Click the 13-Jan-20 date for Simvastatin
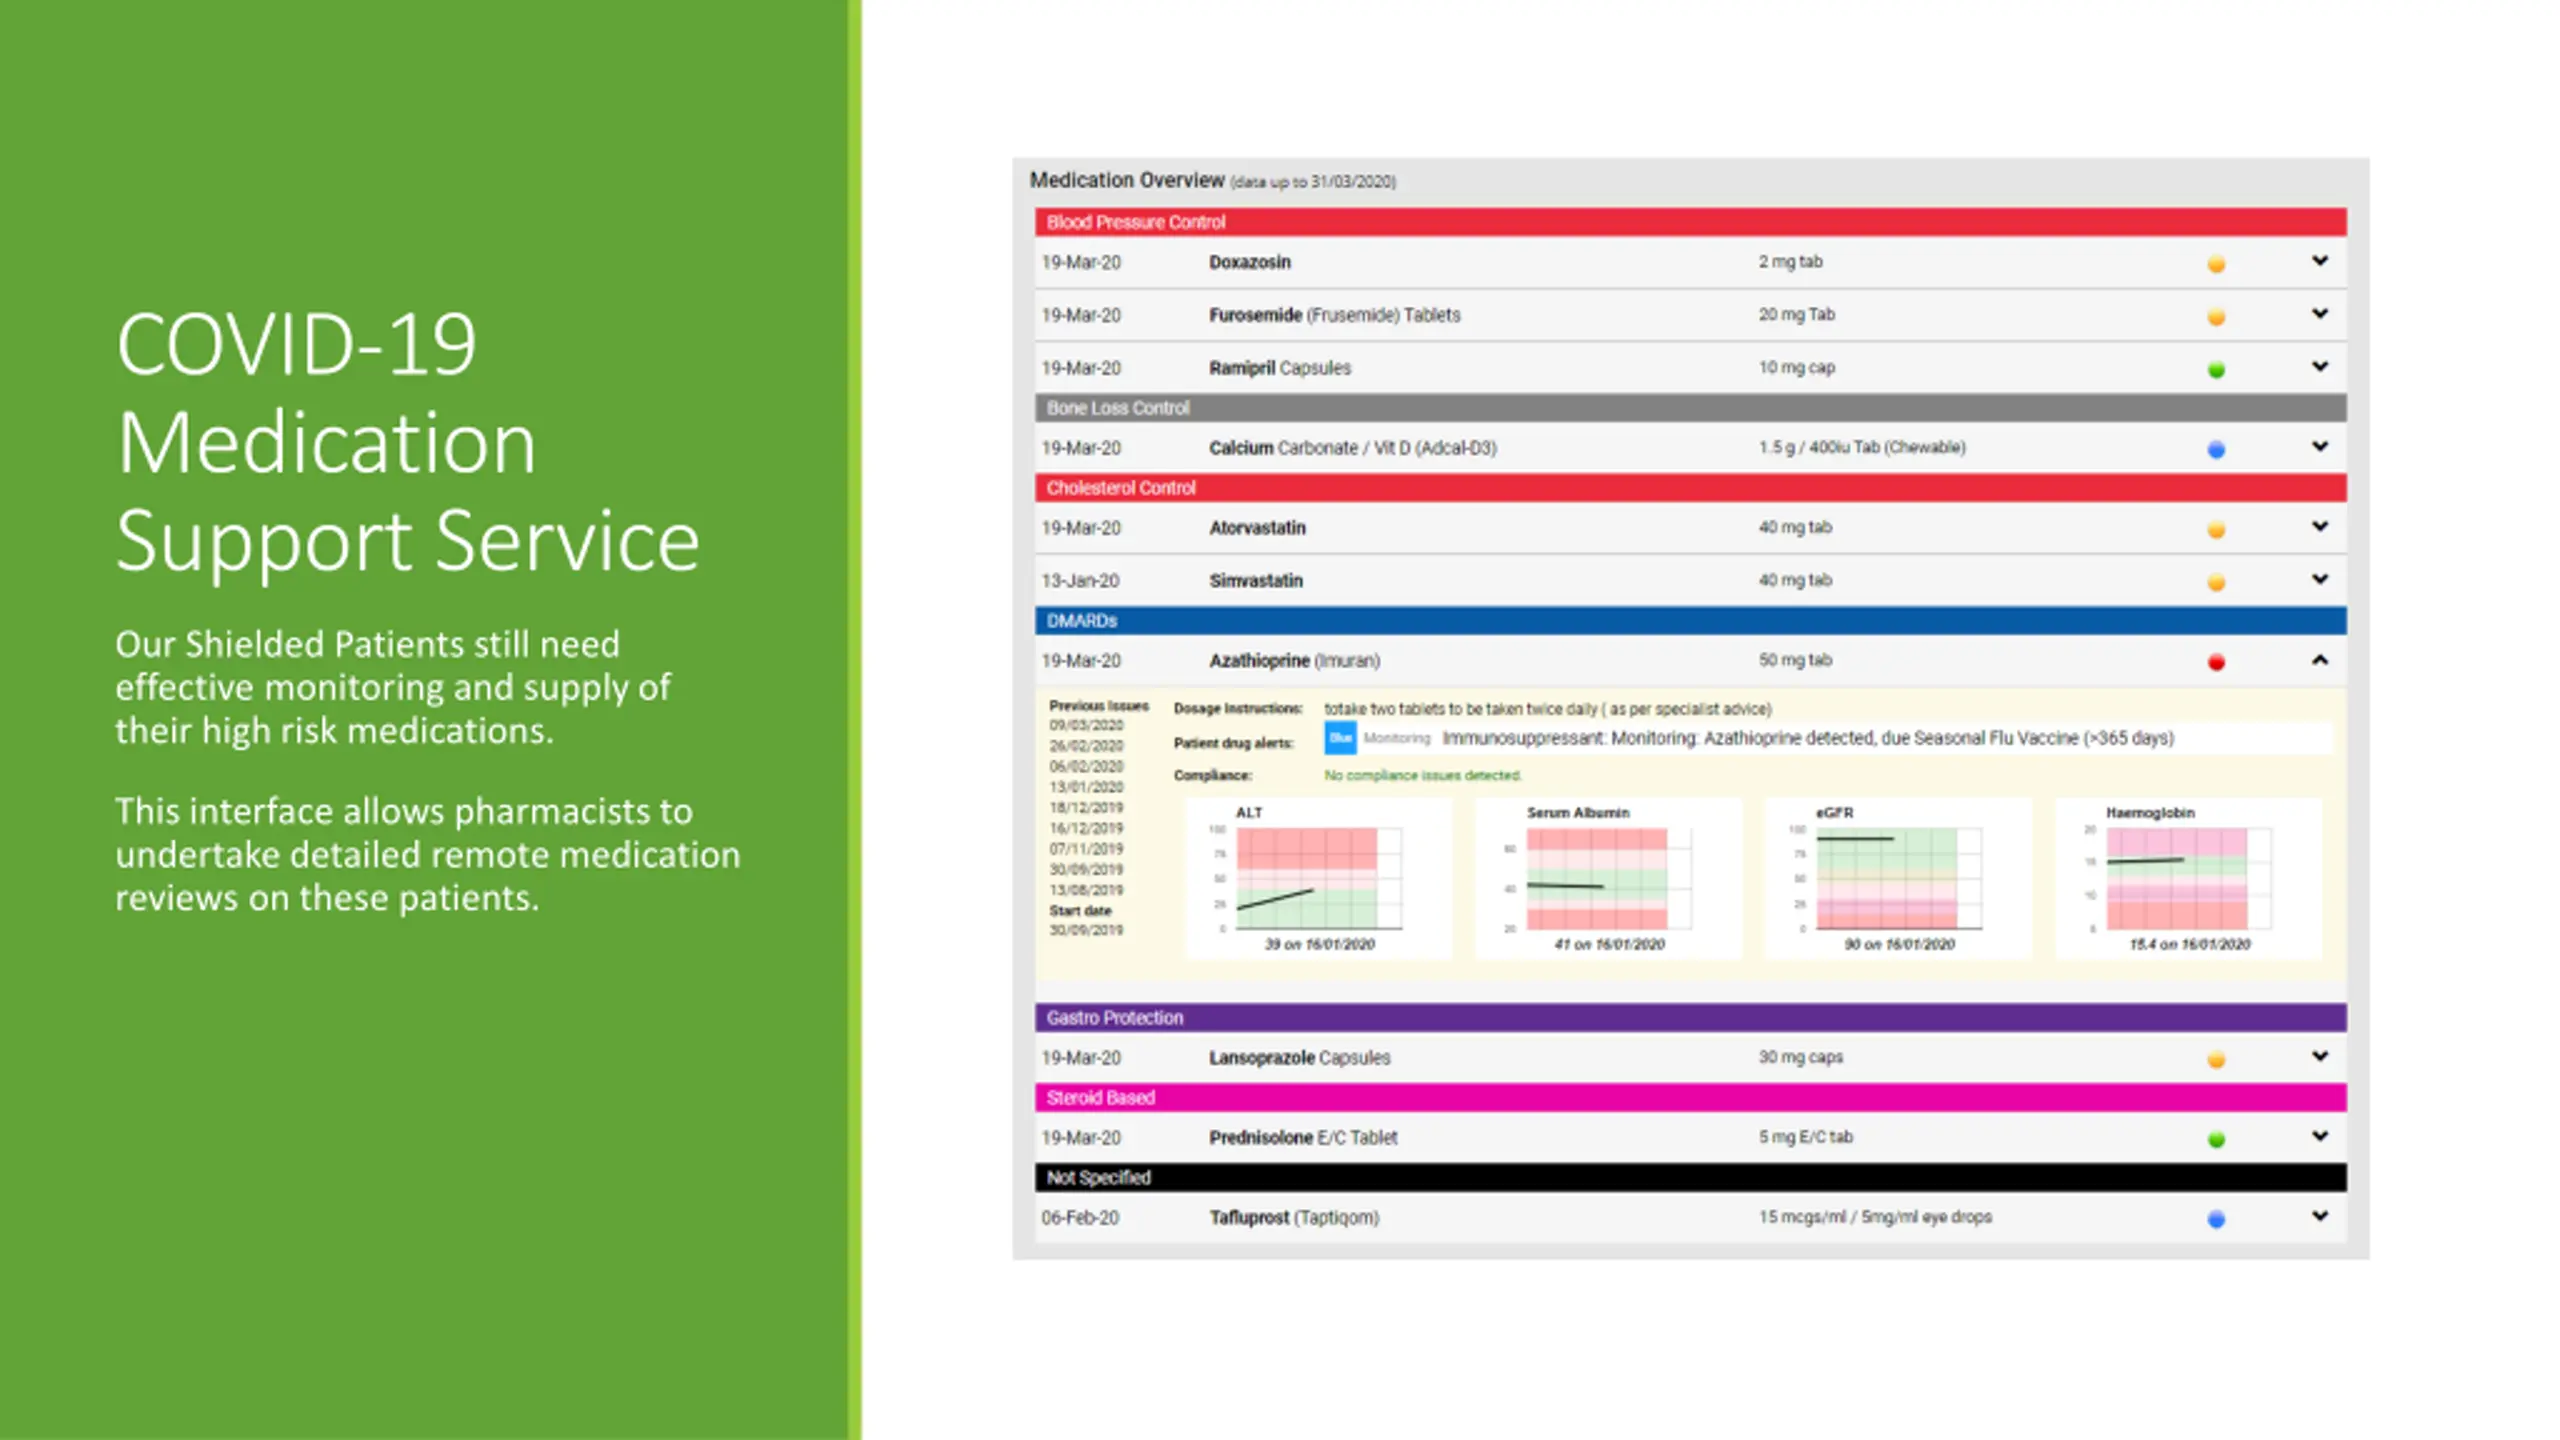2560x1440 pixels. coord(1080,581)
